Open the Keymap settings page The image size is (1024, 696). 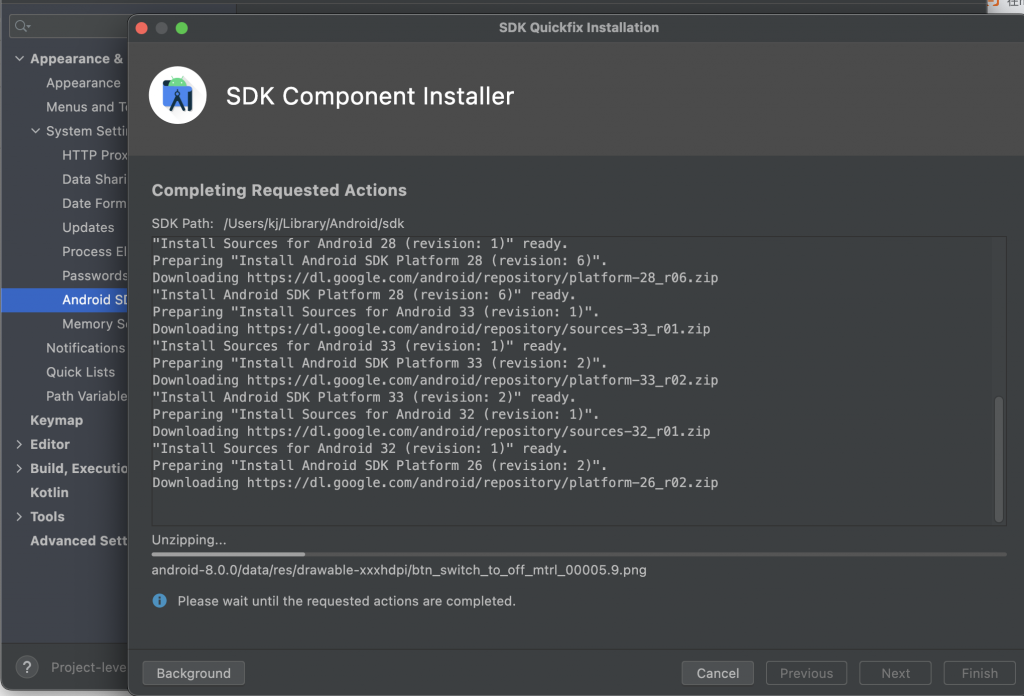[x=56, y=420]
